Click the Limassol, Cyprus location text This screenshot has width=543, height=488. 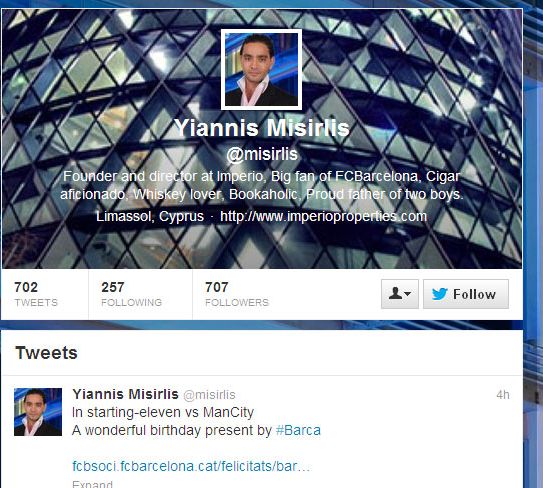coord(150,216)
